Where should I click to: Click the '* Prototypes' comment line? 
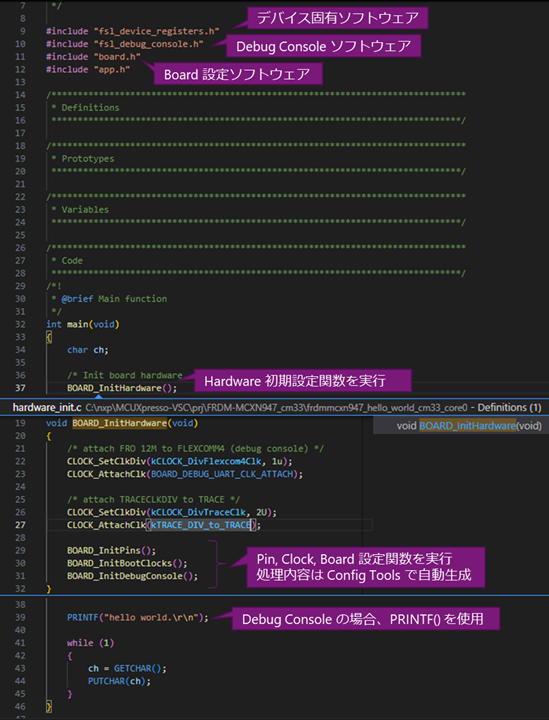click(x=83, y=159)
